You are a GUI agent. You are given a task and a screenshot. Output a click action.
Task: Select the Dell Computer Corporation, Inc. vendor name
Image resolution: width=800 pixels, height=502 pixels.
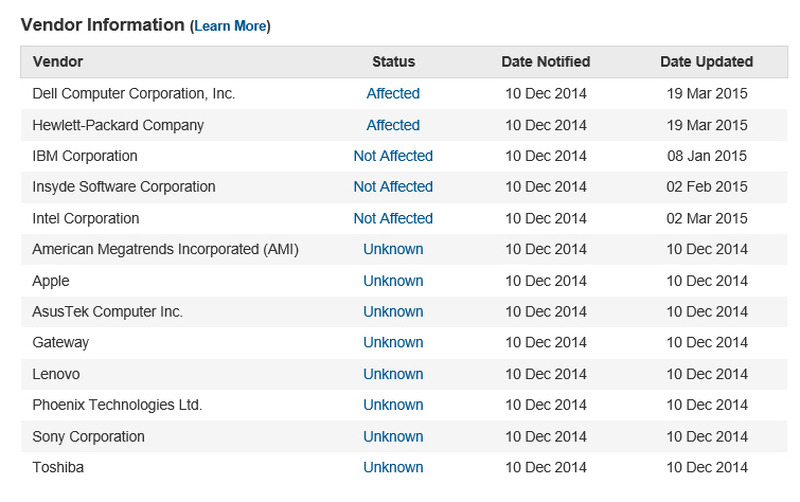(133, 94)
